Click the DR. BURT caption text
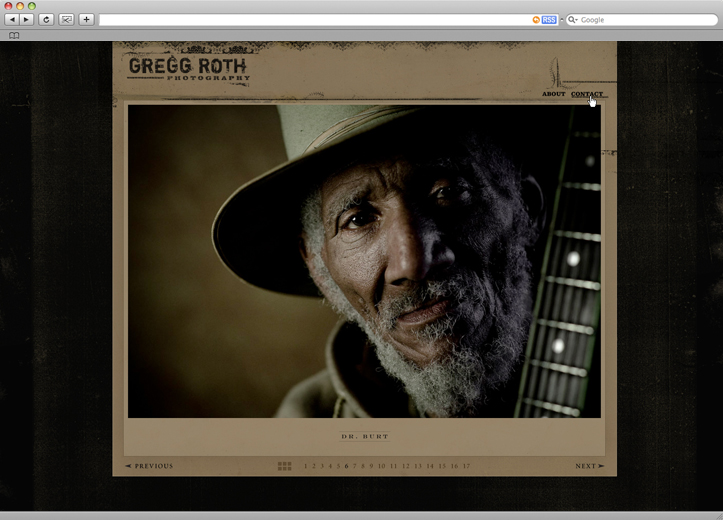The height and width of the screenshot is (520, 723). 365,436
